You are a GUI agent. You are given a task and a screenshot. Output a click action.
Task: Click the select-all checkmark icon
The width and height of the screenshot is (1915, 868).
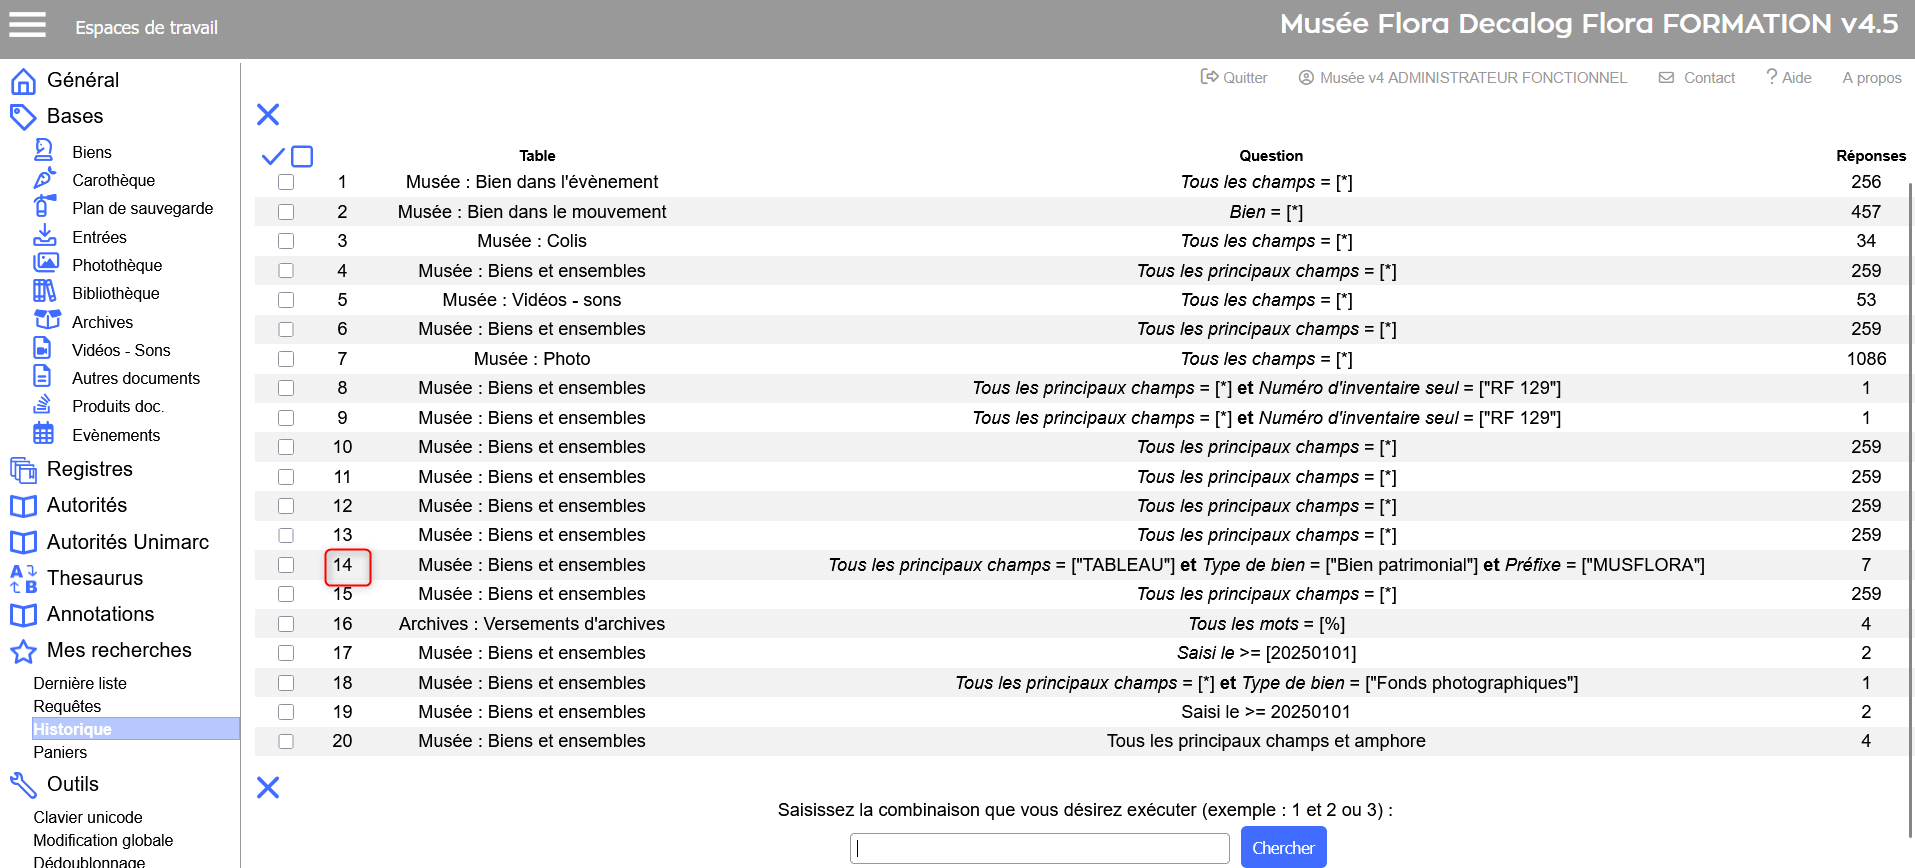pos(272,156)
